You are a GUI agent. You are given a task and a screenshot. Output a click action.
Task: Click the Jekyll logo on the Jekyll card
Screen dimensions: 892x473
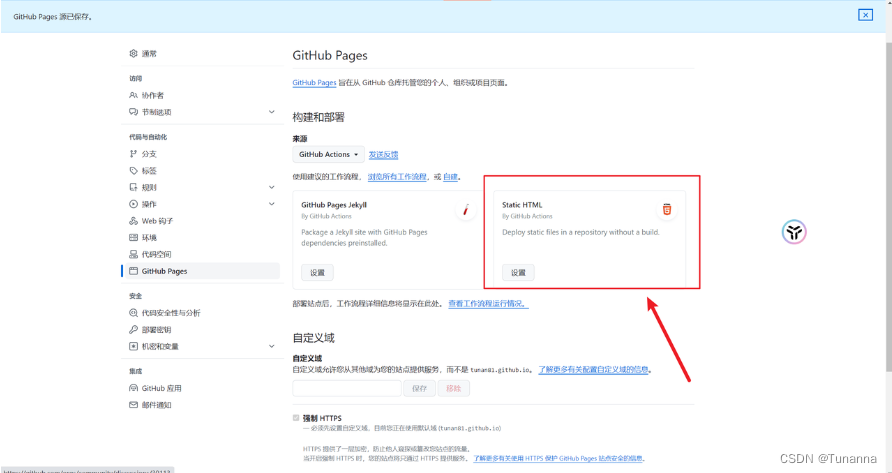(466, 210)
